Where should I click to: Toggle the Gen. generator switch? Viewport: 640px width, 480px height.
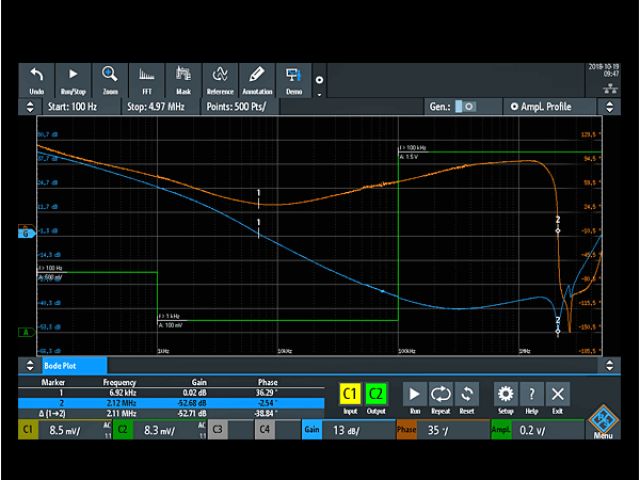466,106
